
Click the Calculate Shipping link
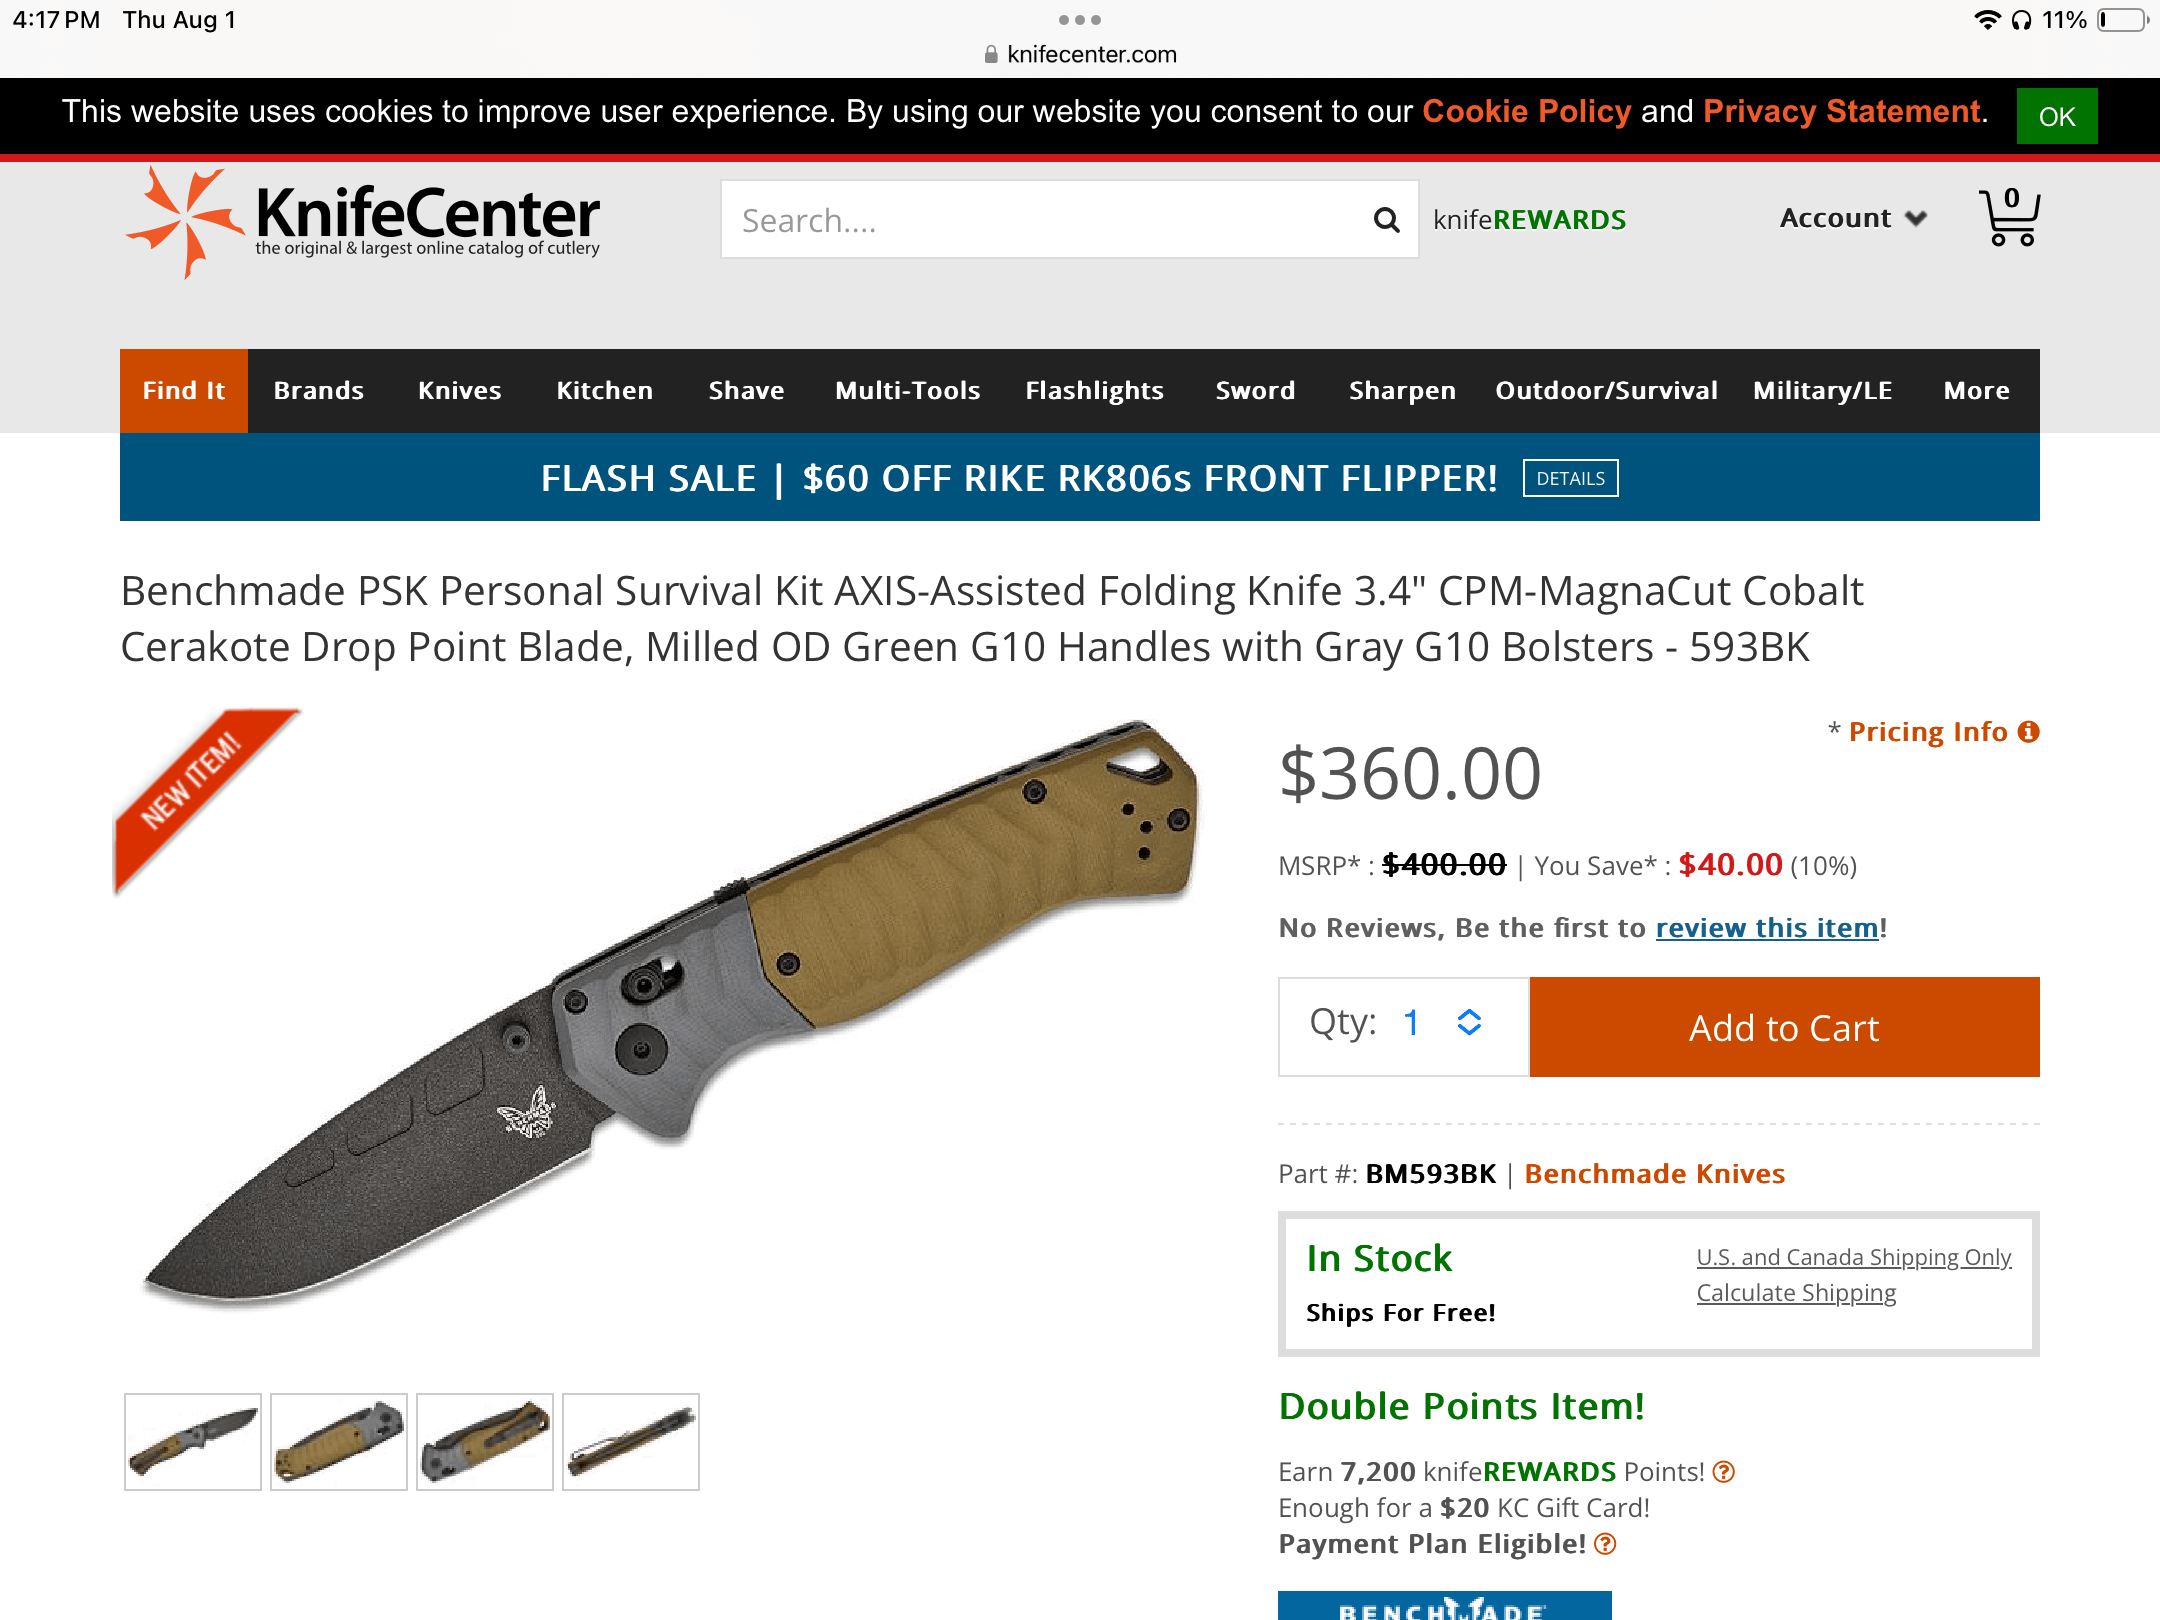coord(1796,1293)
